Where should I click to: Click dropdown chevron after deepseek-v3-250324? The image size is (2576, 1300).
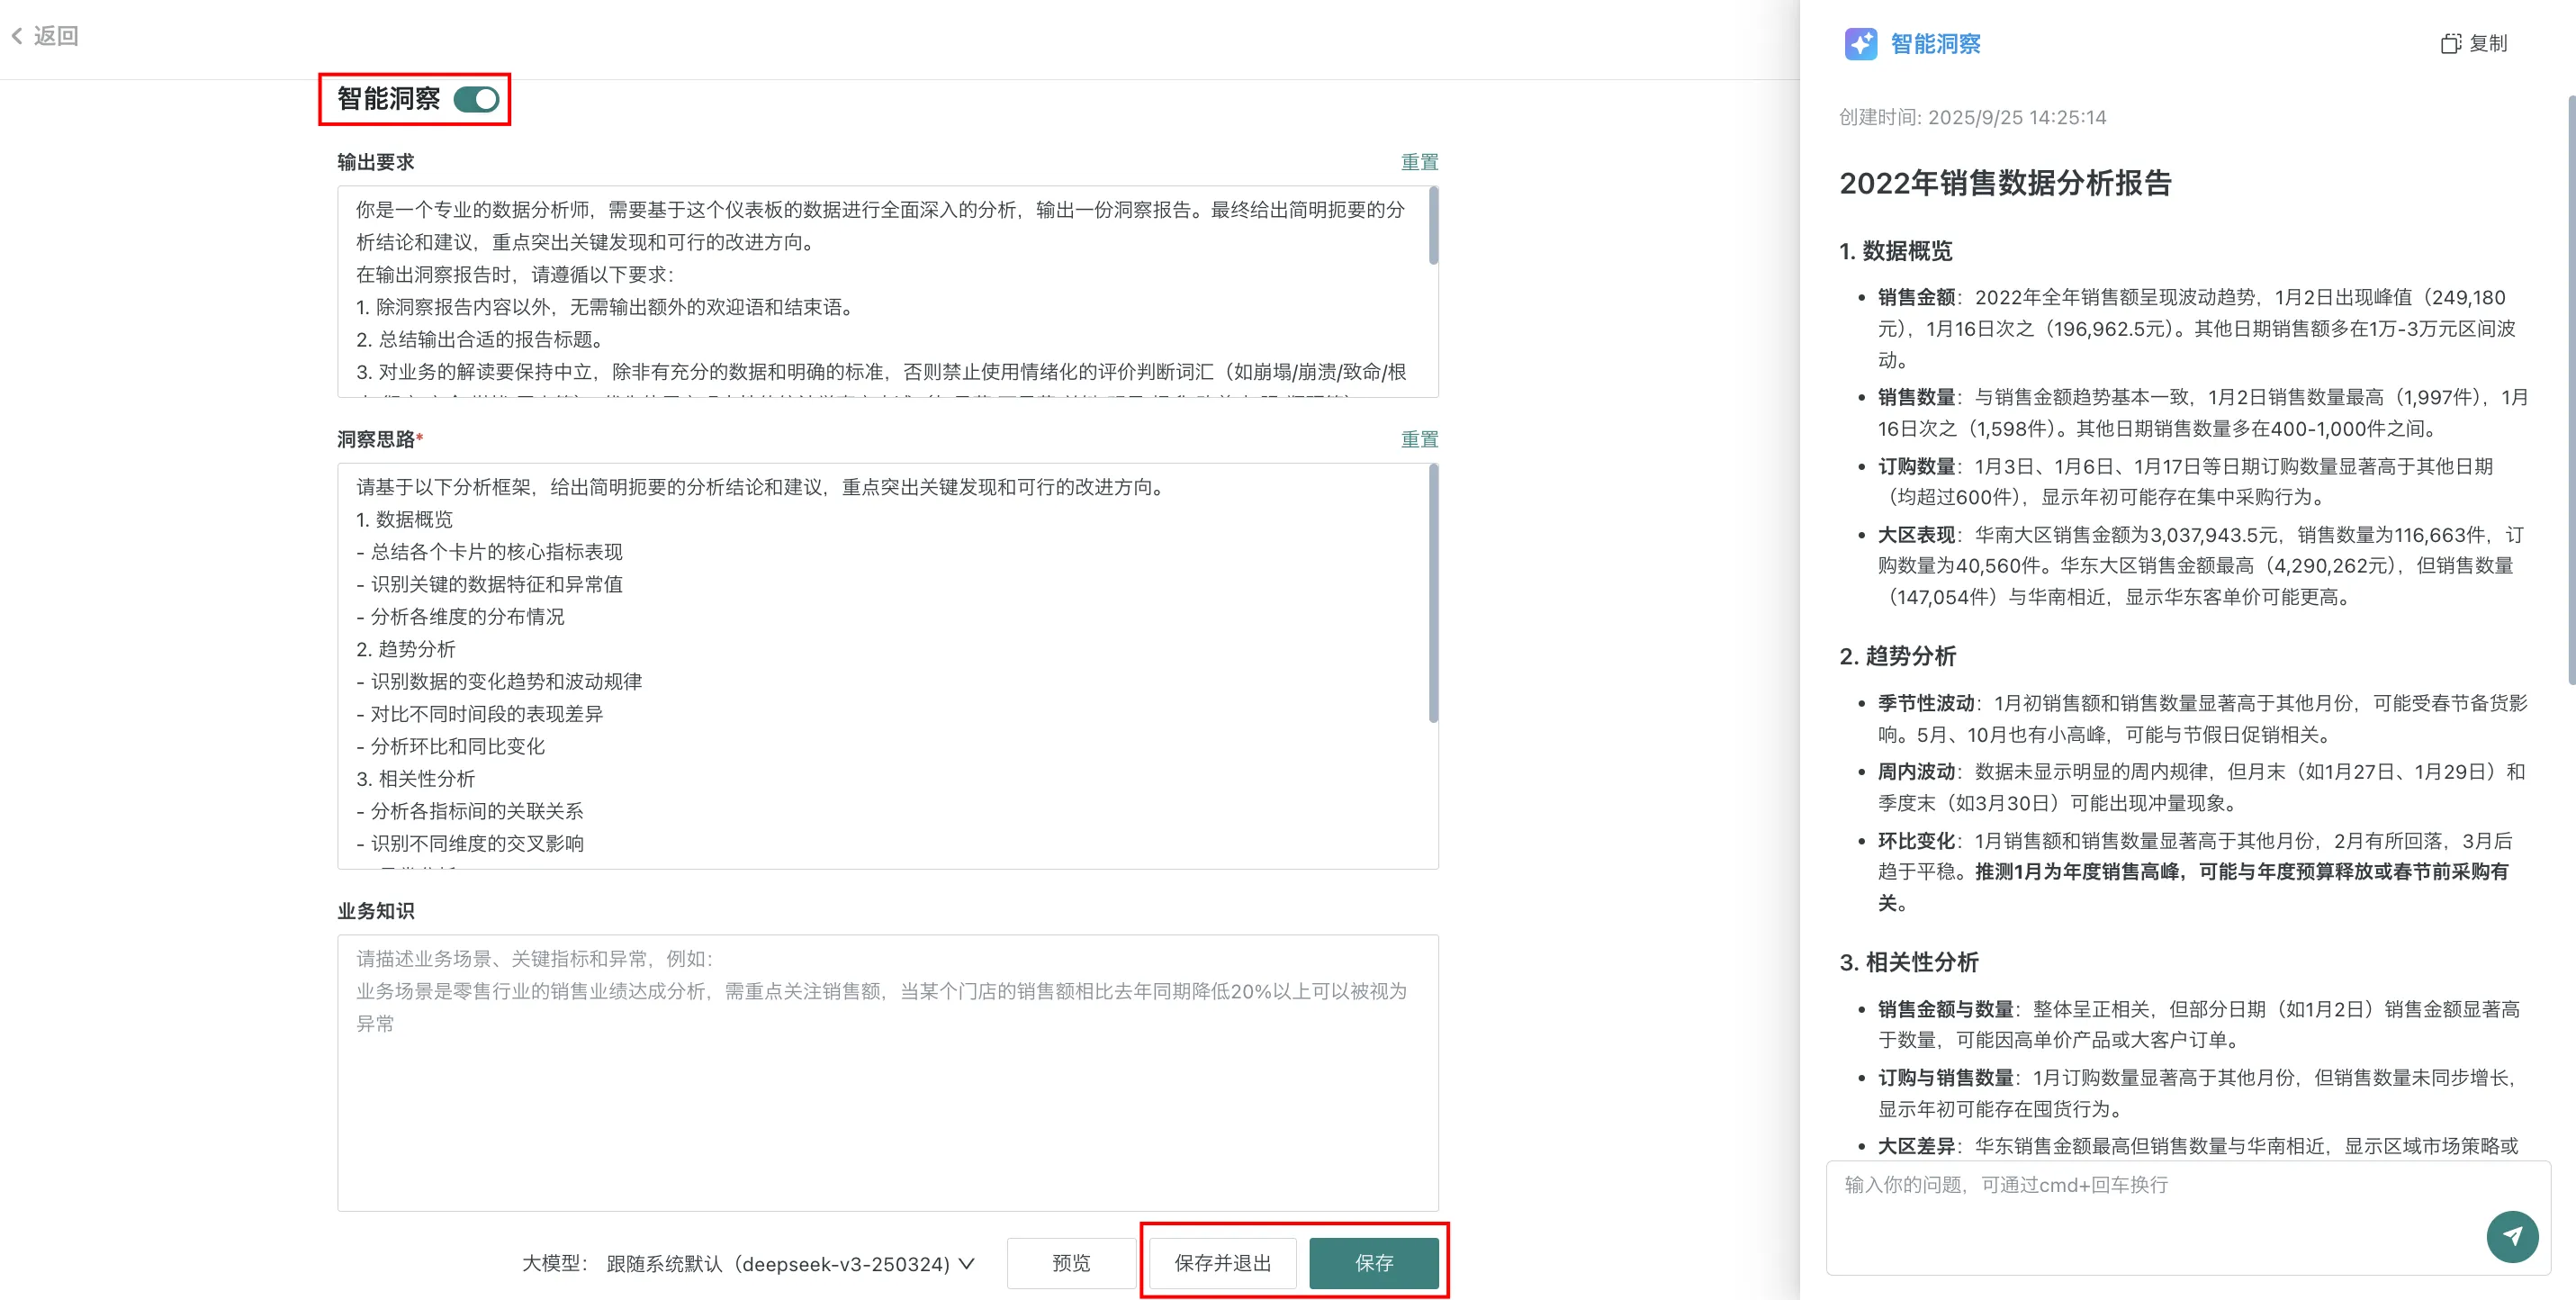966,1263
